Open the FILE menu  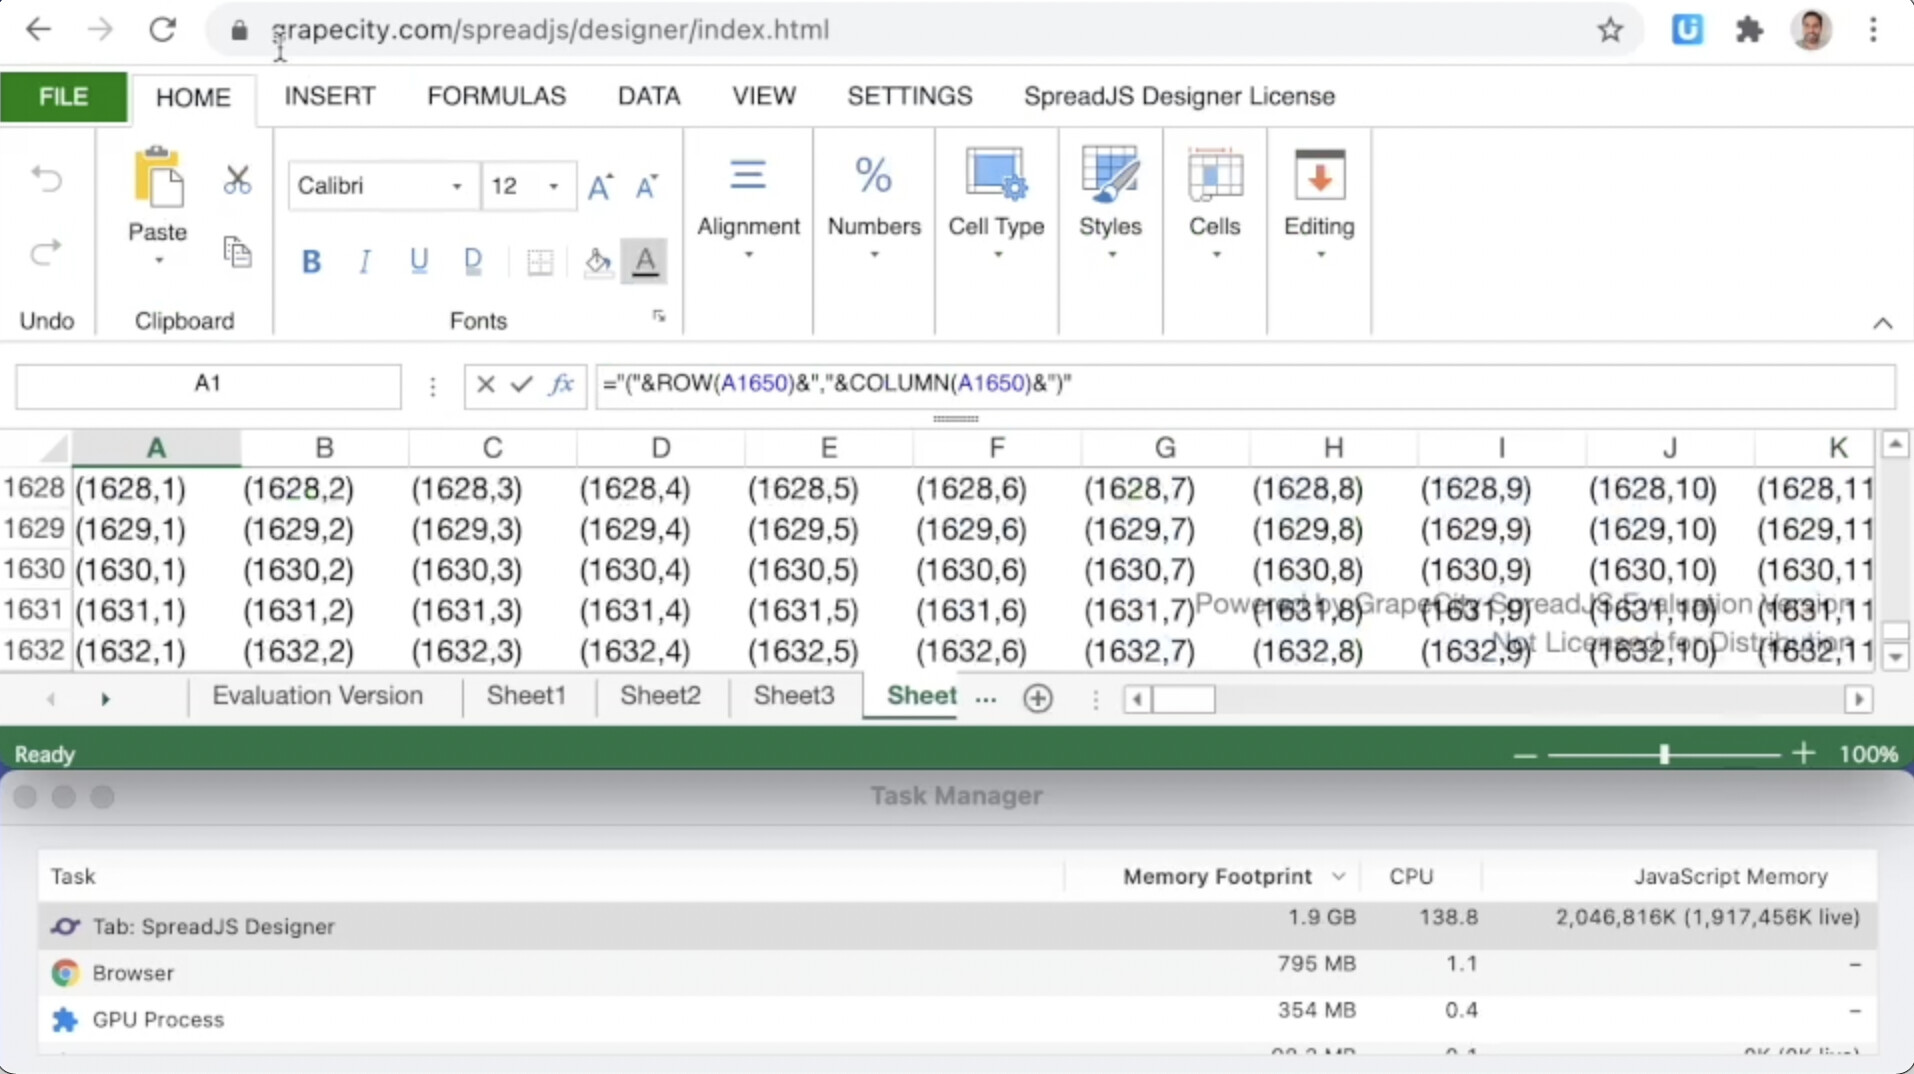point(62,96)
